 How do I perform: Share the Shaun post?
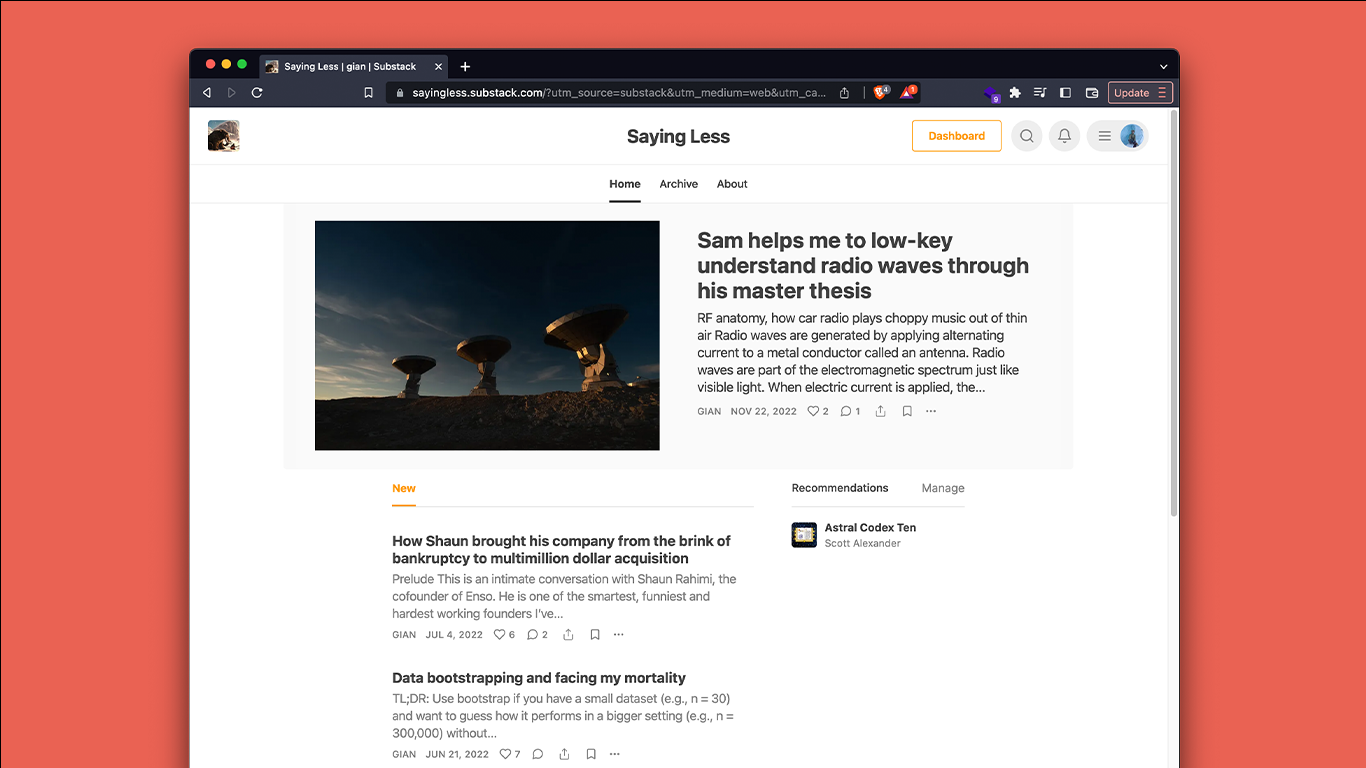(568, 635)
